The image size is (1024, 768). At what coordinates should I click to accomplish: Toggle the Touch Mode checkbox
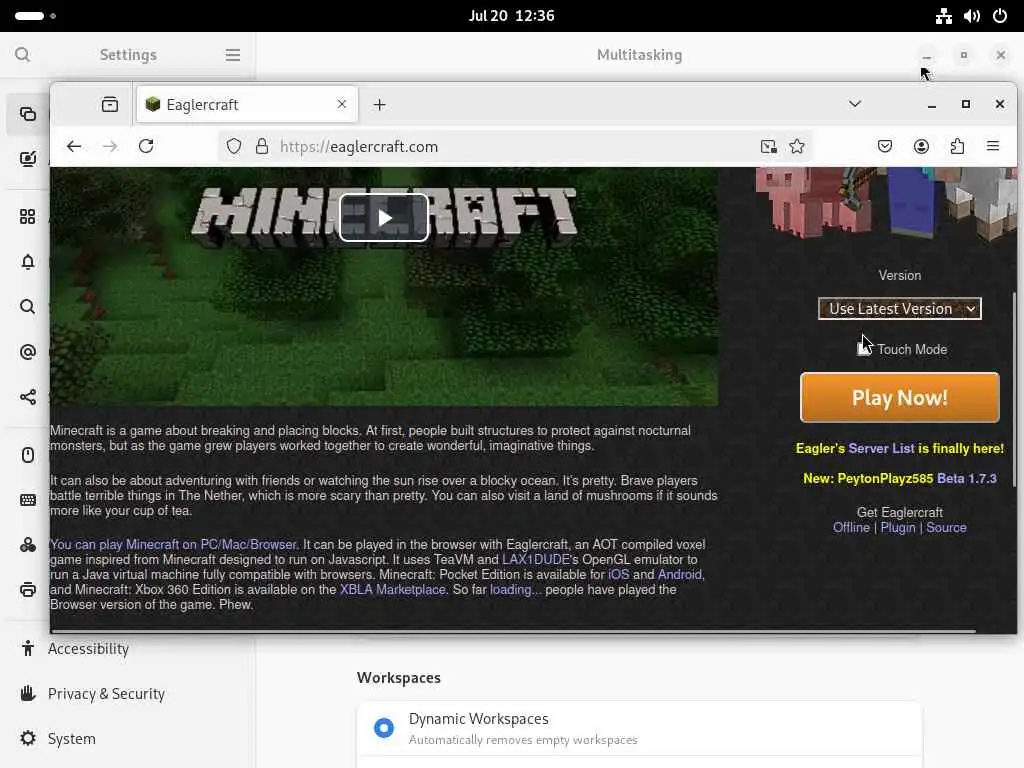point(864,349)
